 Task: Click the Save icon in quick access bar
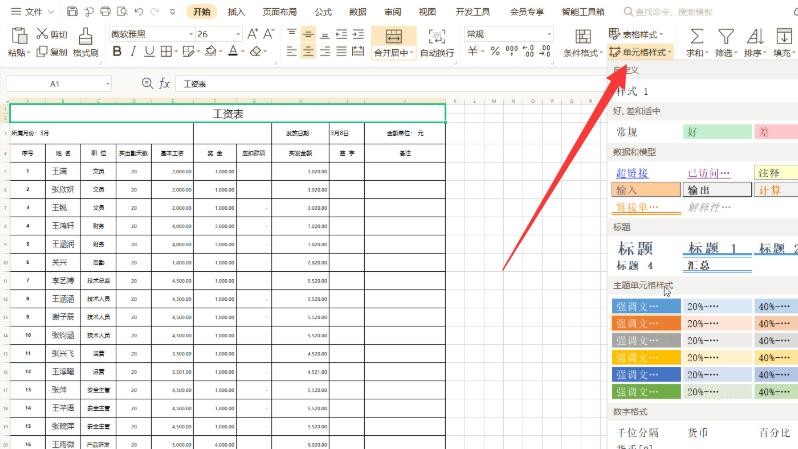click(73, 12)
